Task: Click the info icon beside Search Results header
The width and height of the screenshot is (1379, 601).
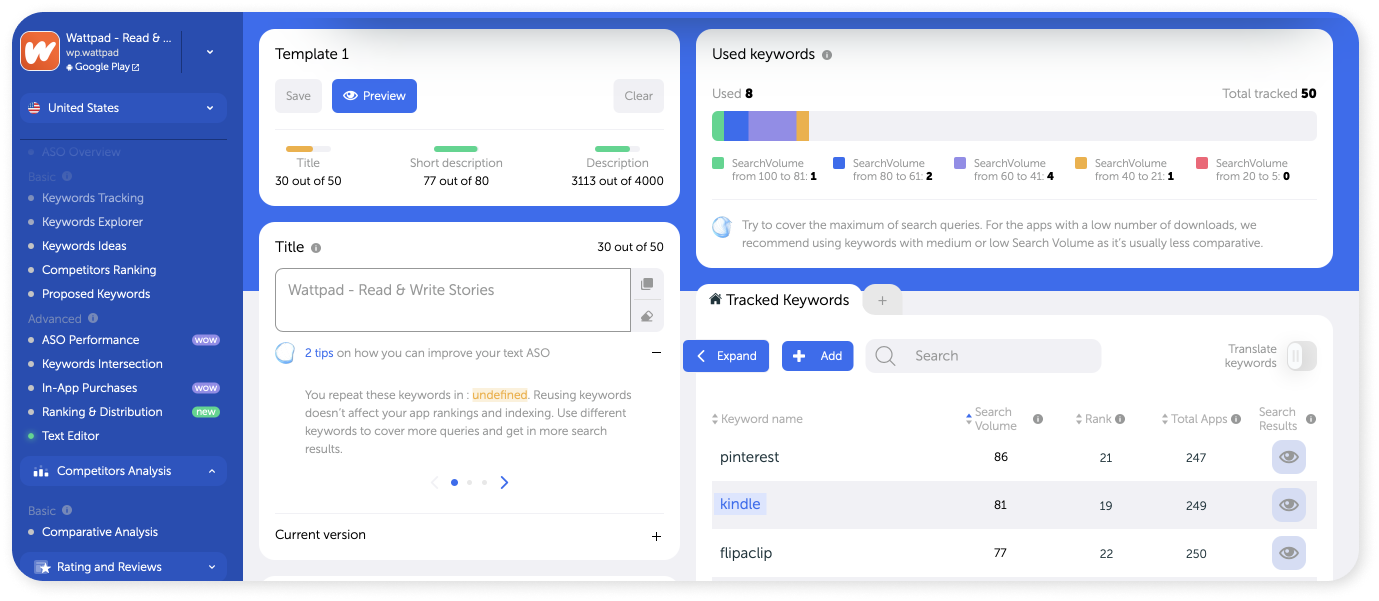Action: click(x=1311, y=419)
